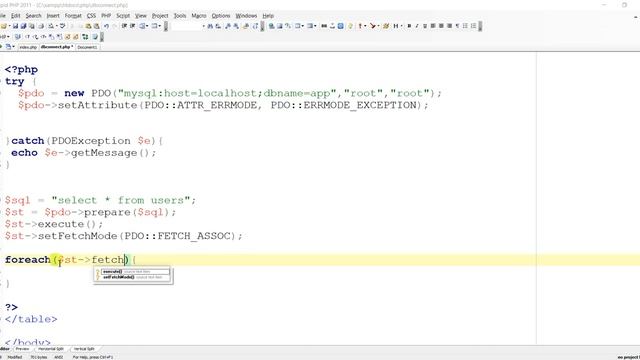Screen dimensions: 640x360
Task: Click the Heading (H) toolbar icon
Action: [396, 26]
